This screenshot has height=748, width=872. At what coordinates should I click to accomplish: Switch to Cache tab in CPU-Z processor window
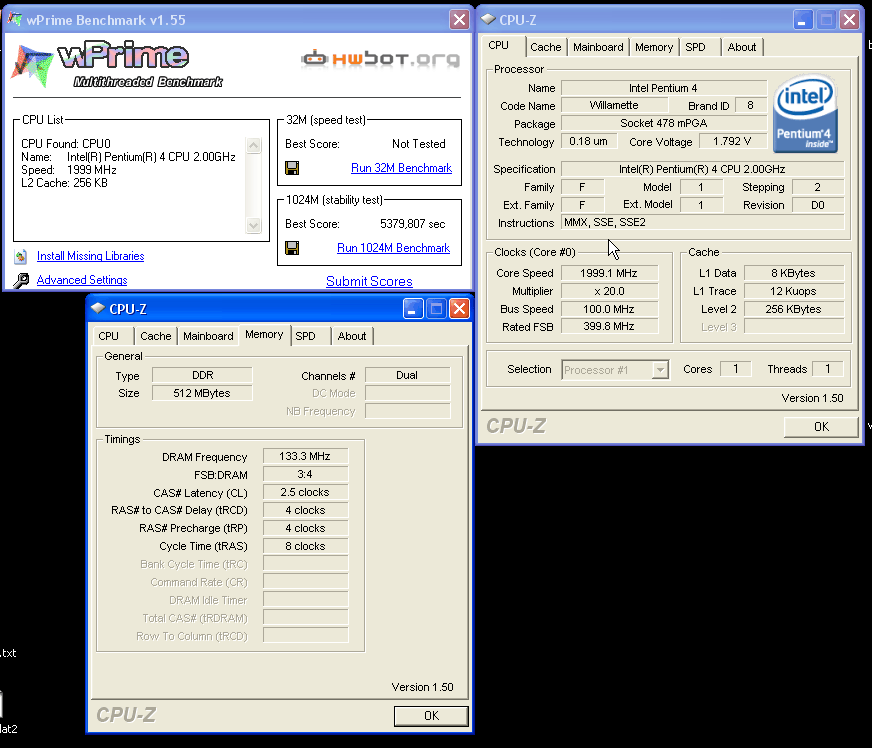click(546, 47)
